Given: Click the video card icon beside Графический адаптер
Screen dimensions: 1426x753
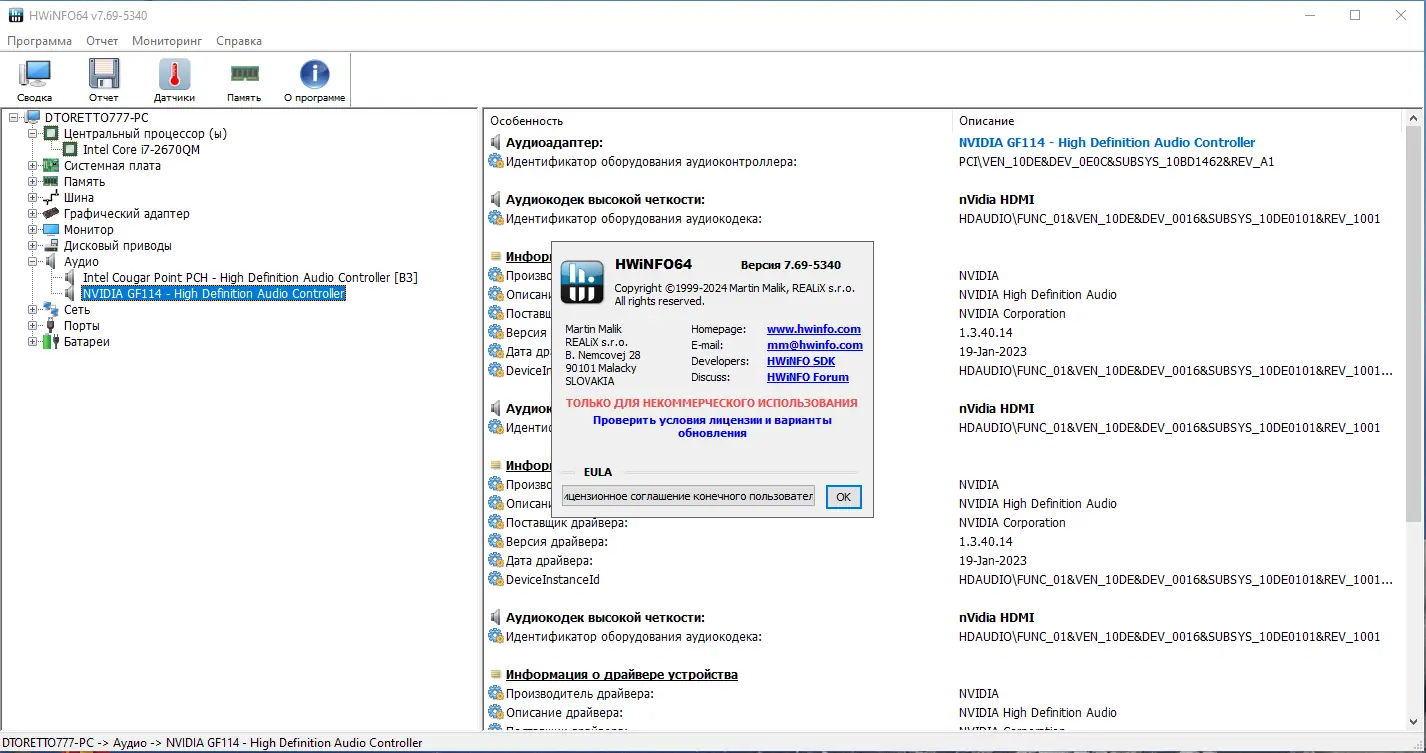Looking at the screenshot, I should (51, 214).
